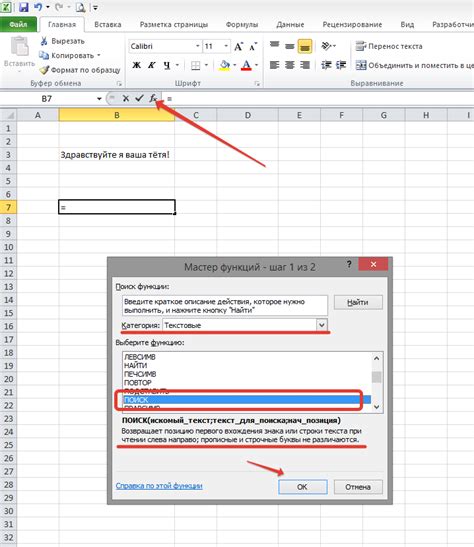
Task: Toggle Bold (Ж) formatting
Action: point(136,65)
